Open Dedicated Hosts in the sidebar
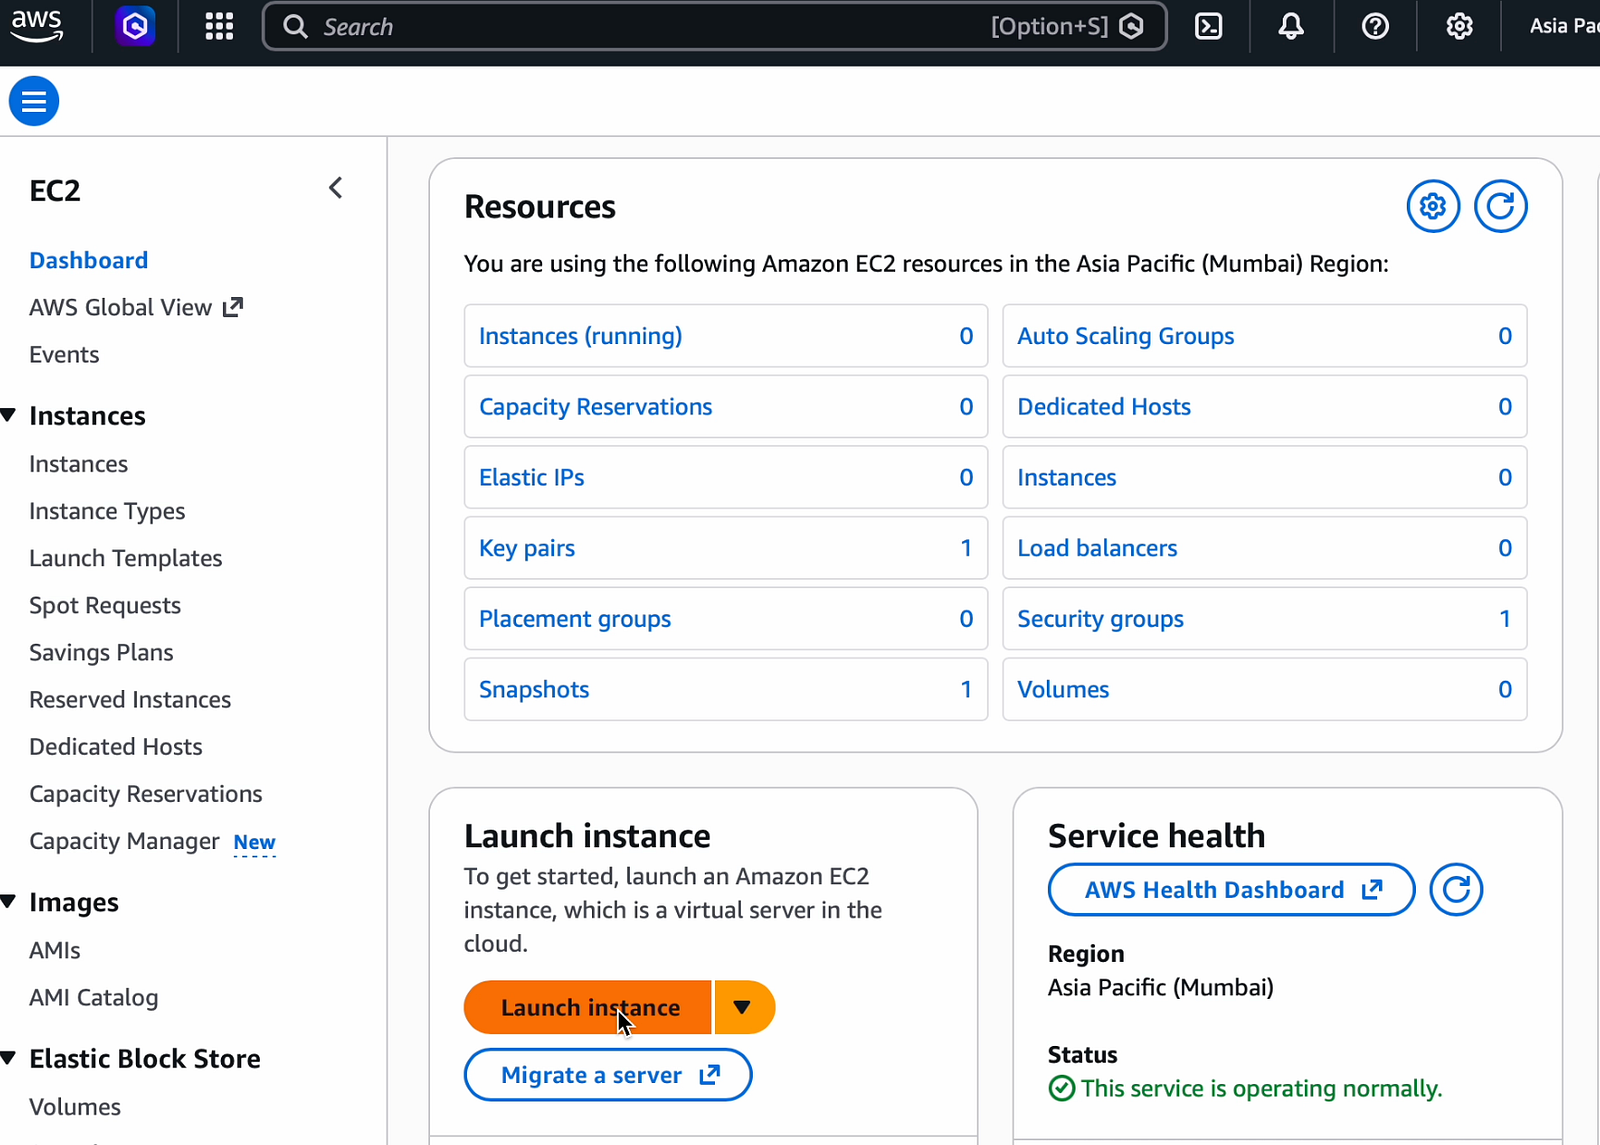The height and width of the screenshot is (1145, 1600). point(115,746)
